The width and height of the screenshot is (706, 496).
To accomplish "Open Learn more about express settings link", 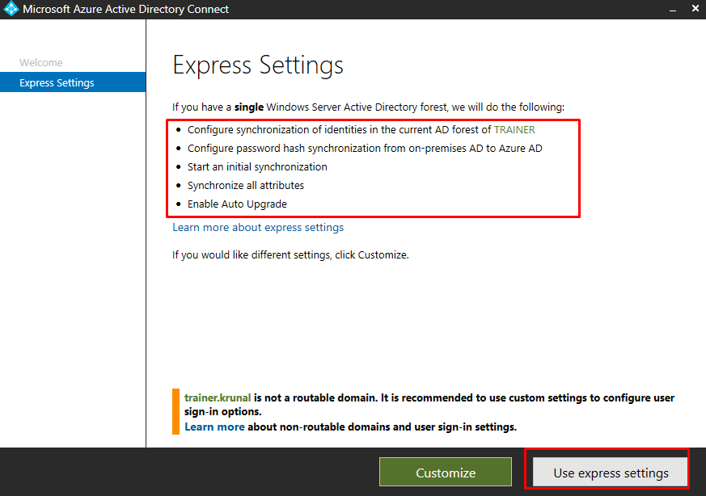I will coord(258,227).
